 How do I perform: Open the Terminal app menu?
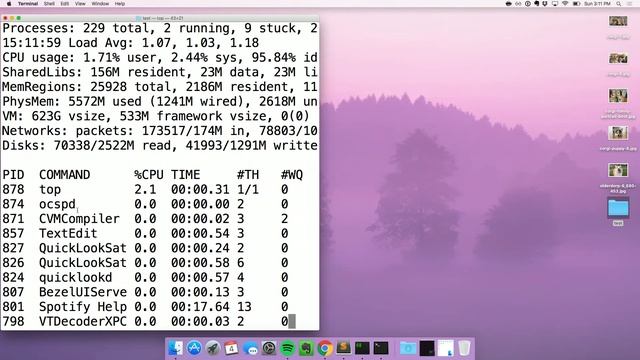[28, 4]
